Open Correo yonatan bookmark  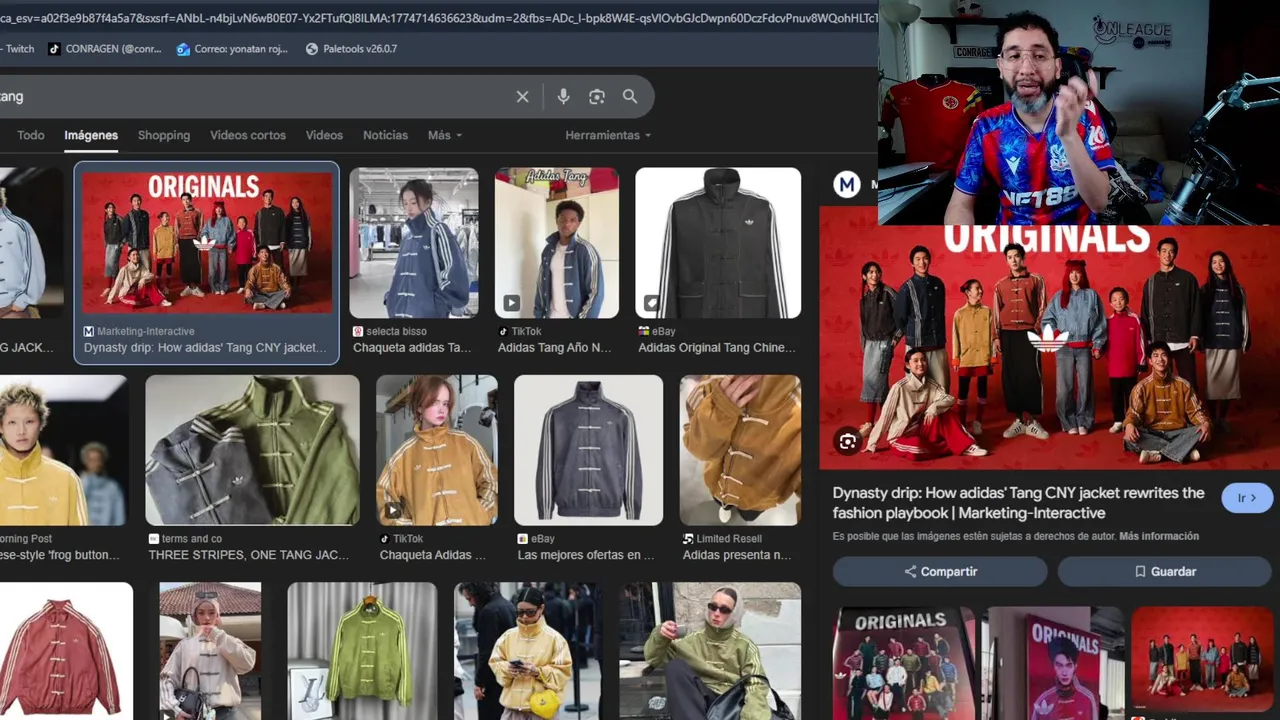pyautogui.click(x=233, y=48)
